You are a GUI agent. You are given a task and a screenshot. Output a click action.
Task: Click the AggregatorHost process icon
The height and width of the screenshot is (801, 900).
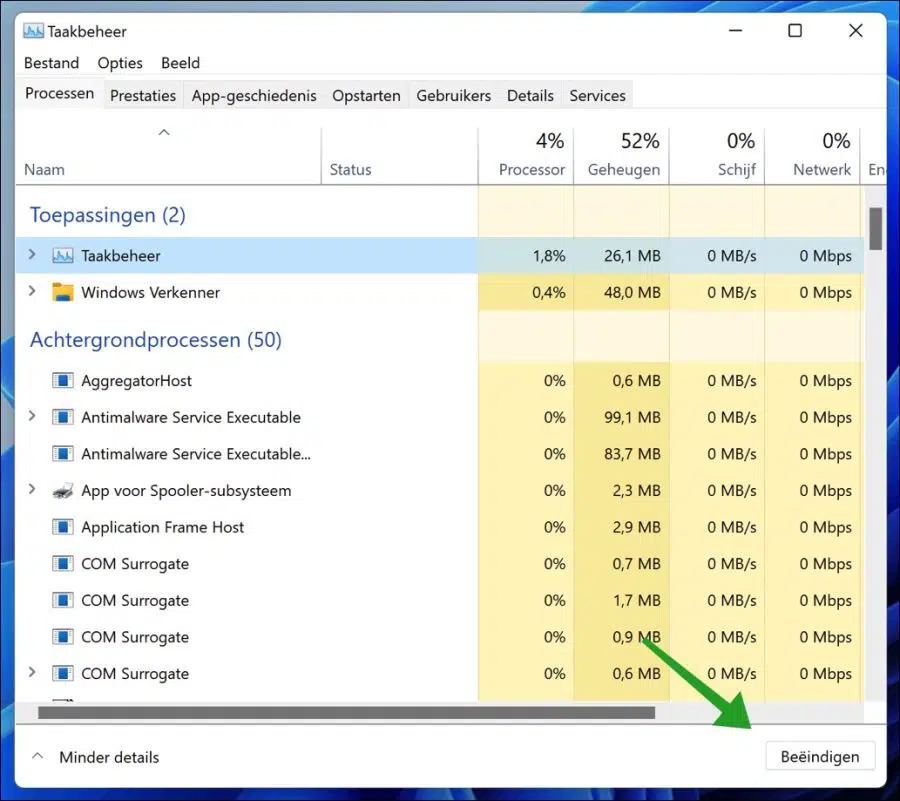63,380
